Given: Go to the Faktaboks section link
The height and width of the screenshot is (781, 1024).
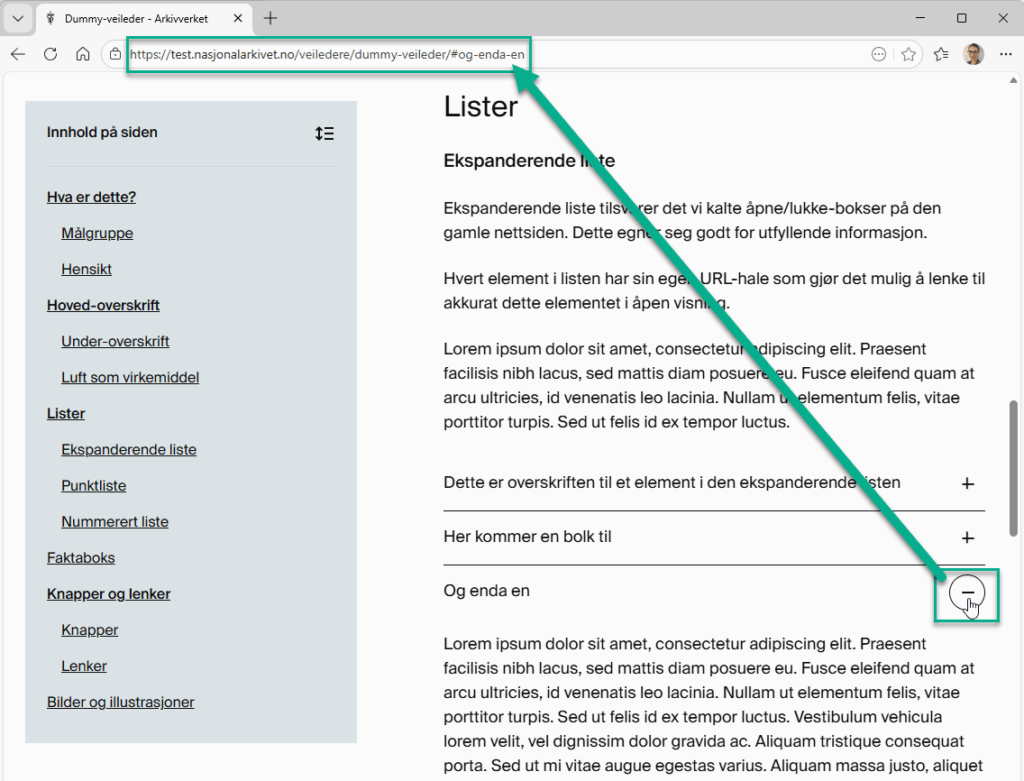Looking at the screenshot, I should pos(80,557).
